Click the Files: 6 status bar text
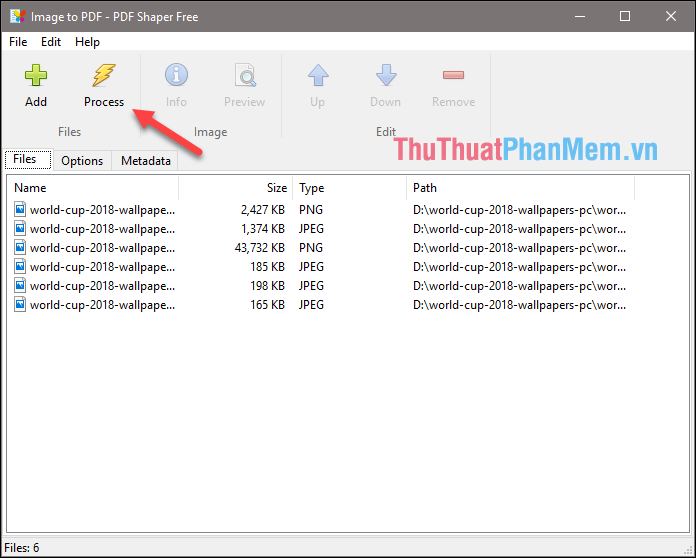The height and width of the screenshot is (558, 696). [22, 548]
